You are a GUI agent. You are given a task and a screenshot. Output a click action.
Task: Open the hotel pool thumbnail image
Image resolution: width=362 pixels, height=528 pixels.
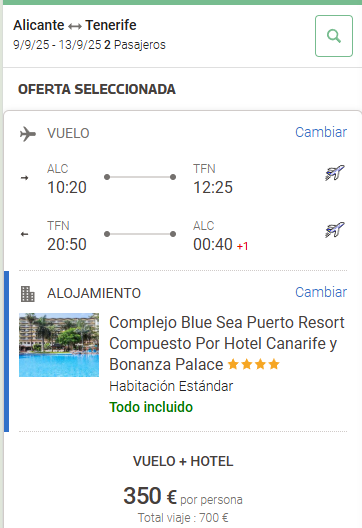point(59,345)
